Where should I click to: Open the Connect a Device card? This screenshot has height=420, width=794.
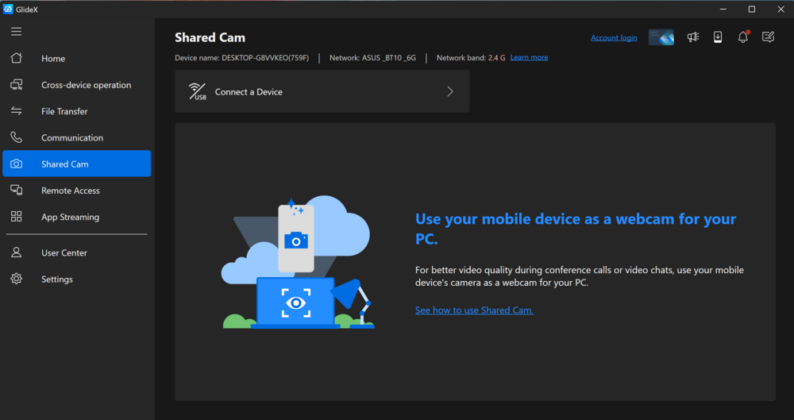click(x=322, y=92)
